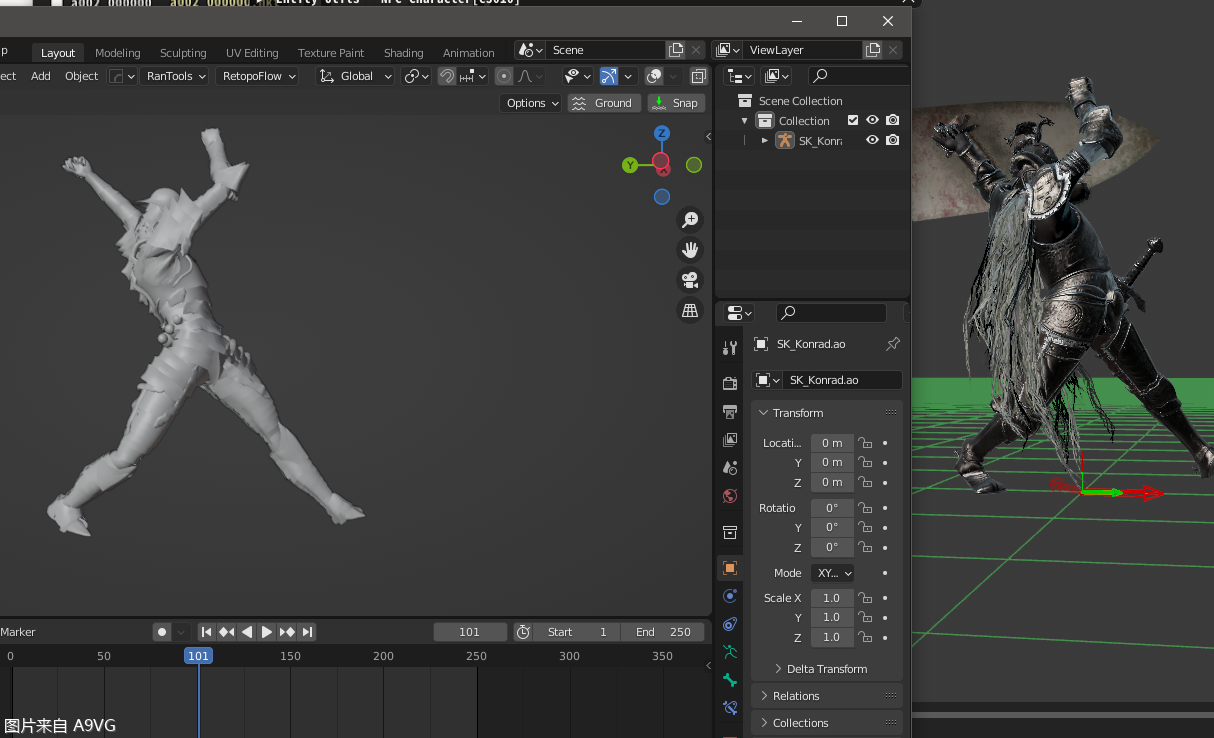The image size is (1214, 738).
Task: Open the Bone properties tab
Action: point(730,680)
